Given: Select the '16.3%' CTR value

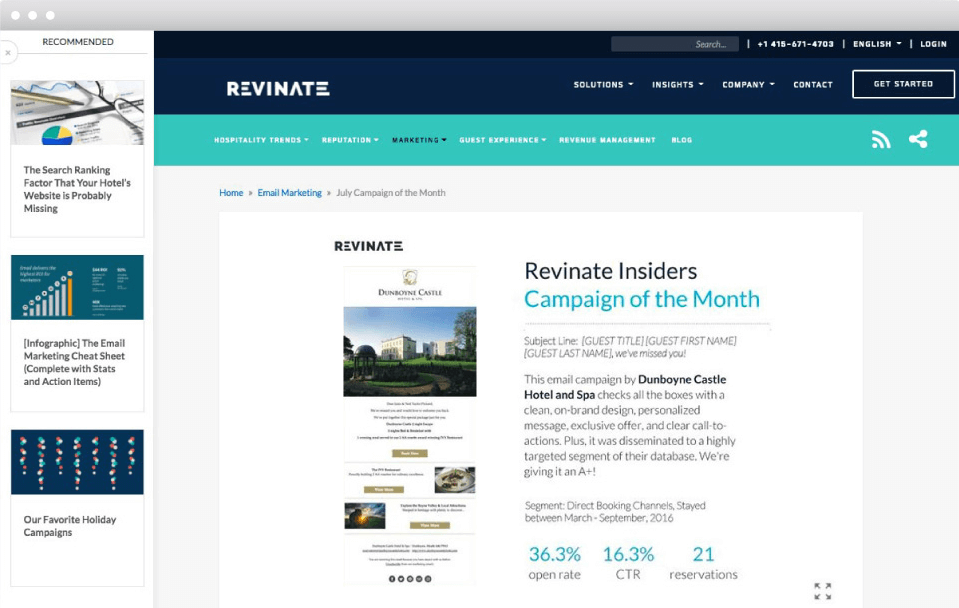Looking at the screenshot, I should click(x=628, y=554).
